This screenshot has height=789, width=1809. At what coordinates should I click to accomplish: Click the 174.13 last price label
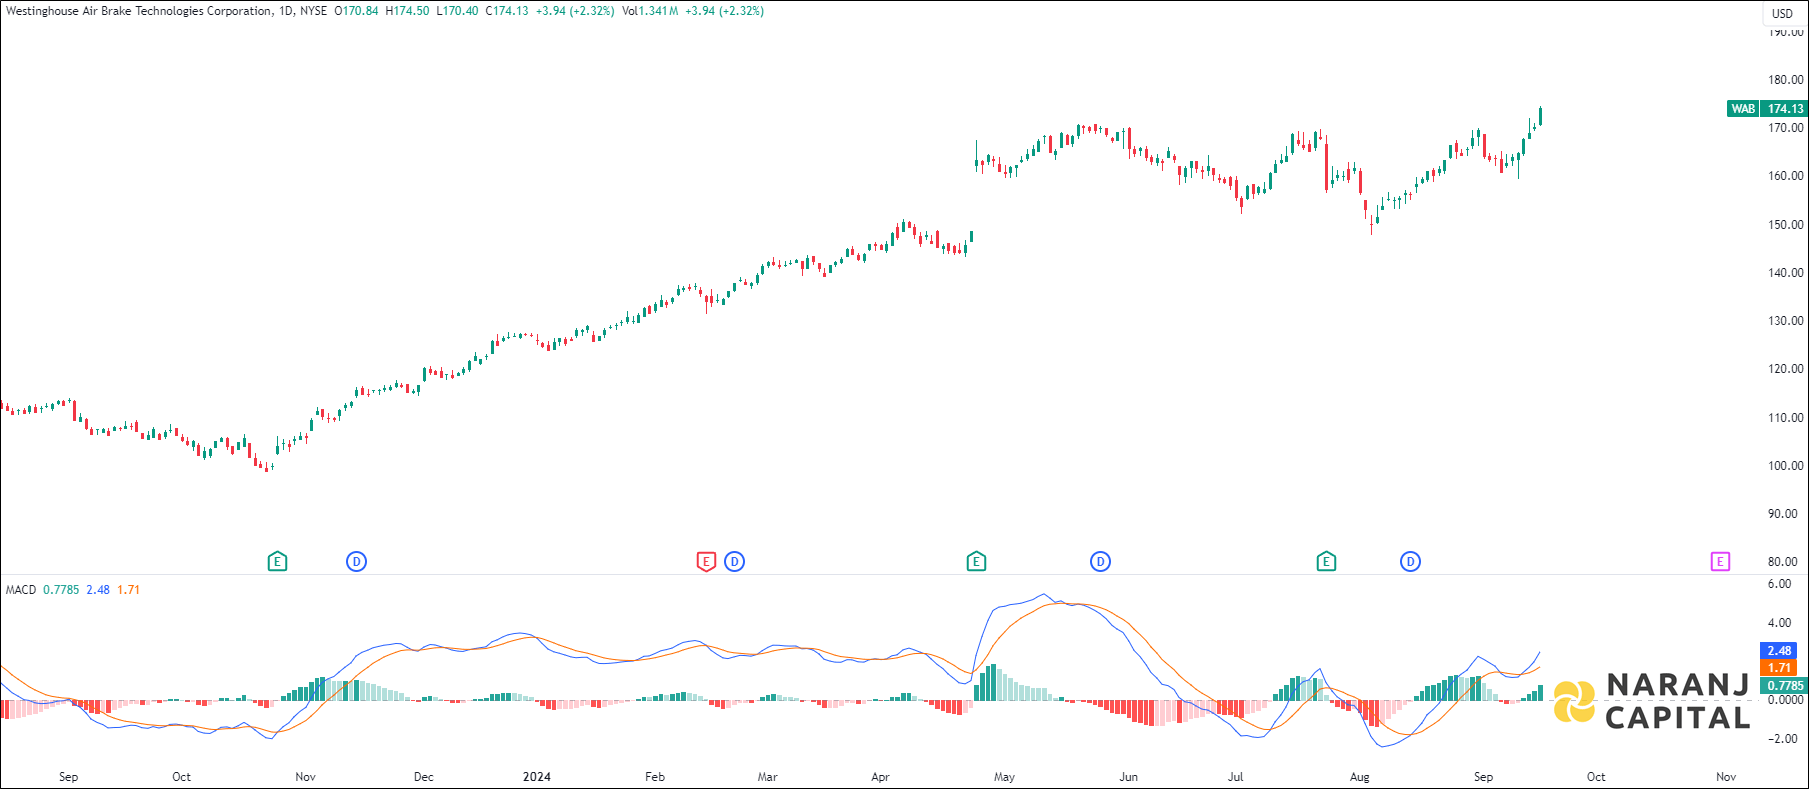tap(1785, 109)
